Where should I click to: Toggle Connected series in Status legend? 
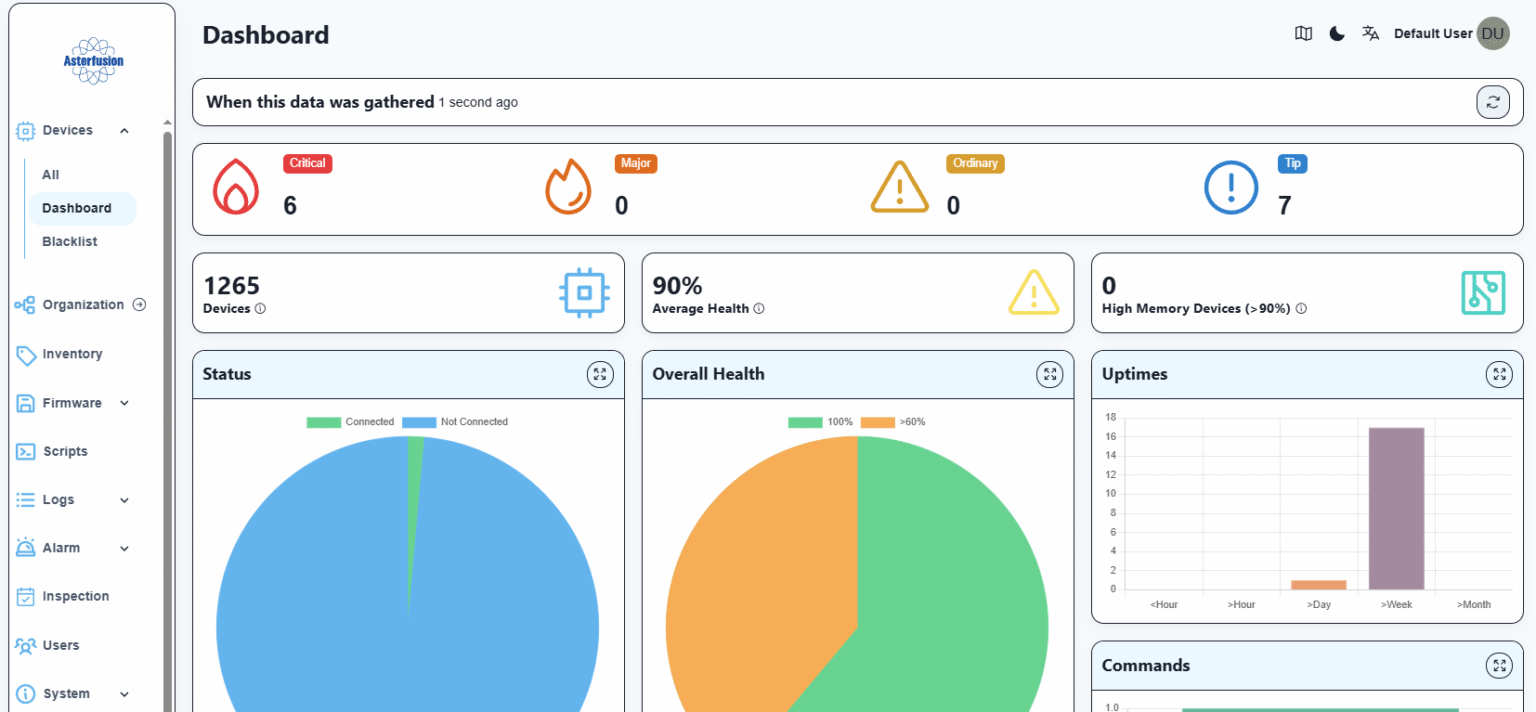pyautogui.click(x=350, y=422)
